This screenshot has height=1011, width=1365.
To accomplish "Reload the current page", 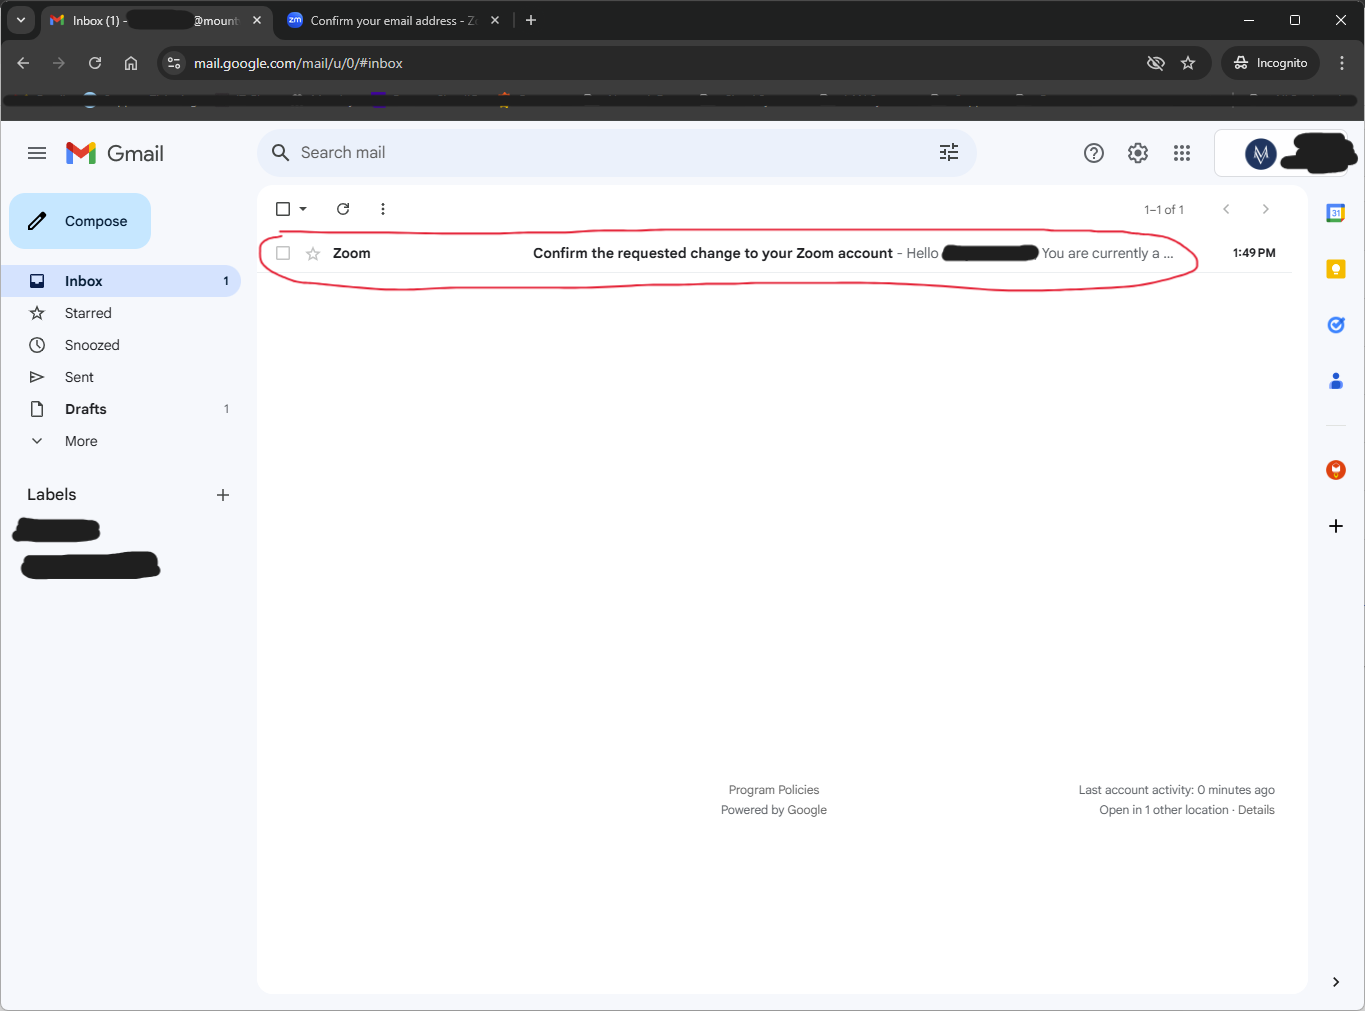I will [95, 63].
